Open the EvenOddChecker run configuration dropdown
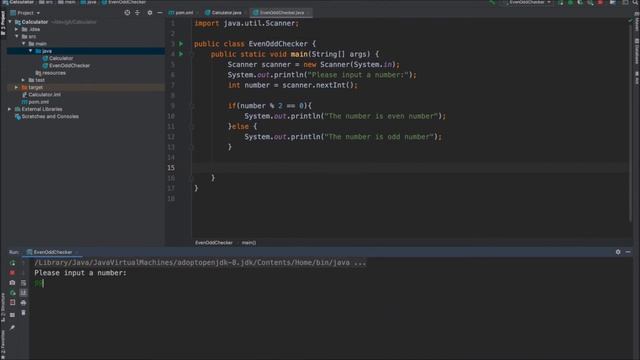This screenshot has height=360, width=640. [x=529, y=2]
